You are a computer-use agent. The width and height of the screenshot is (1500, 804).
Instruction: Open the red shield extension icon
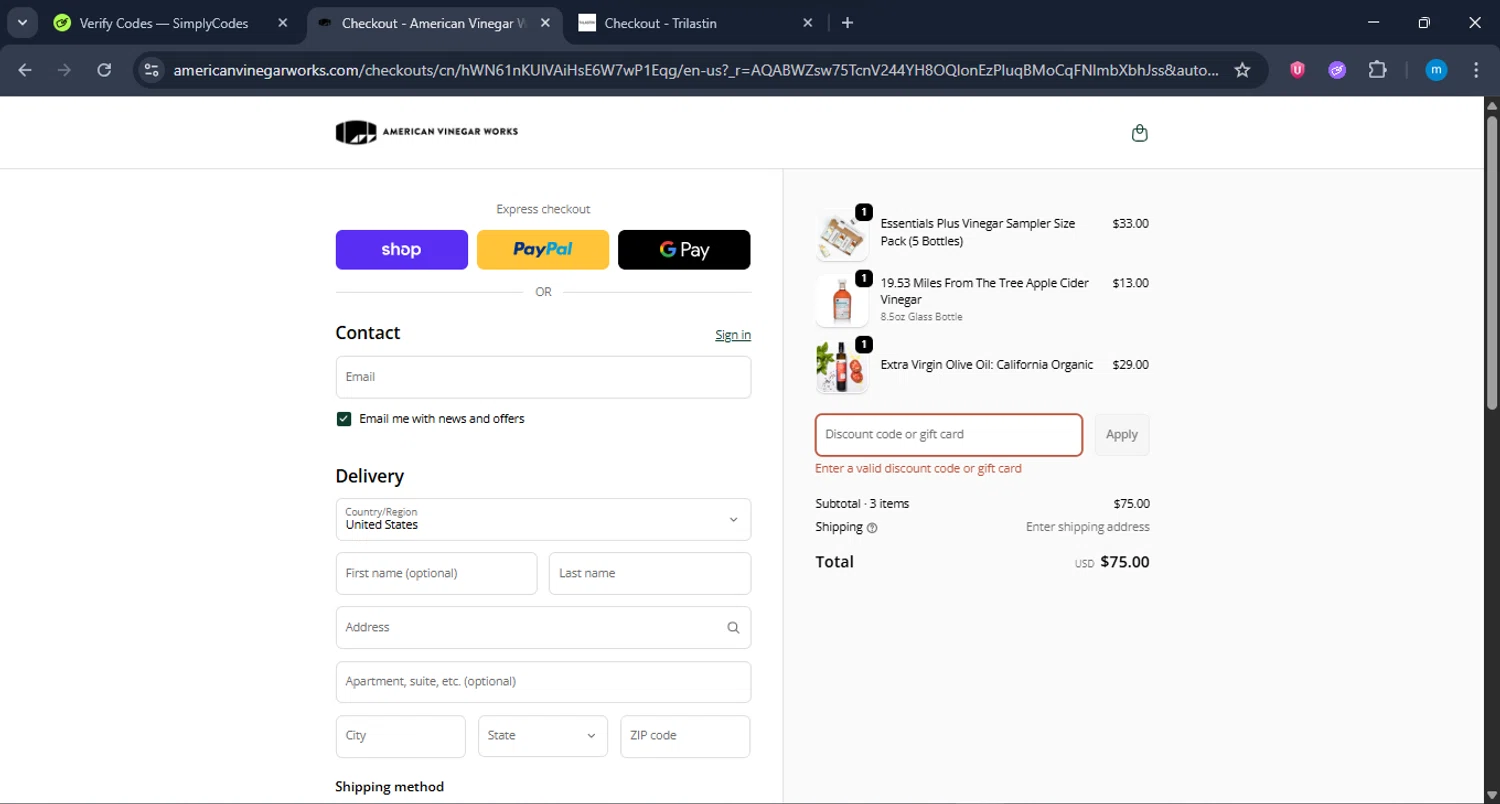[1297, 70]
